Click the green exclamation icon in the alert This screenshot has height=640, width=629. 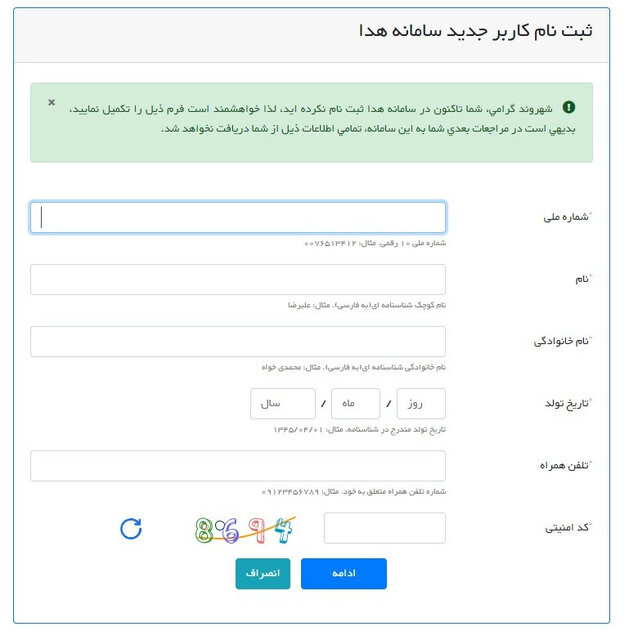(x=569, y=107)
